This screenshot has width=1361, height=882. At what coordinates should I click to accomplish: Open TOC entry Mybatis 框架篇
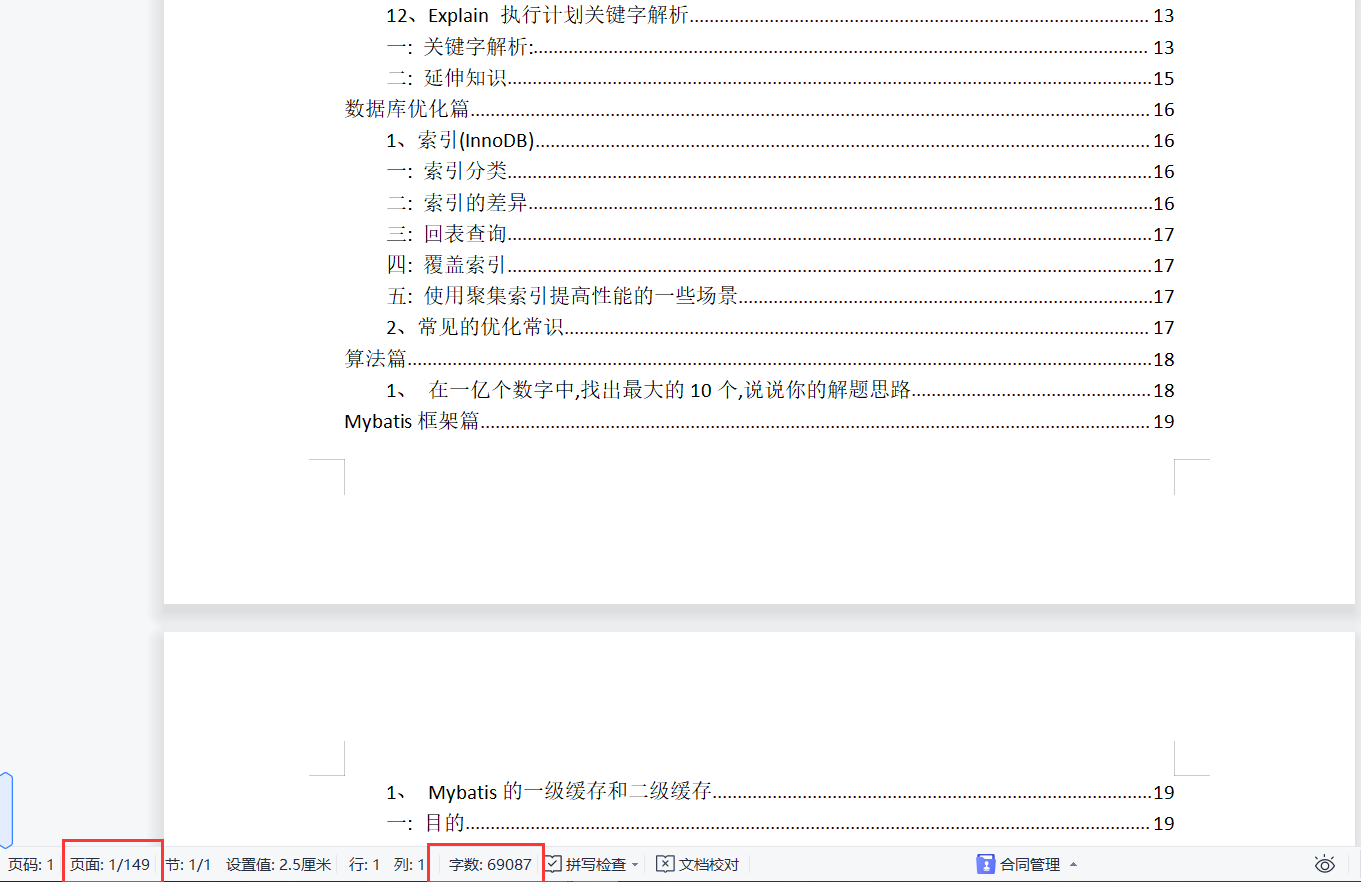tap(759, 421)
